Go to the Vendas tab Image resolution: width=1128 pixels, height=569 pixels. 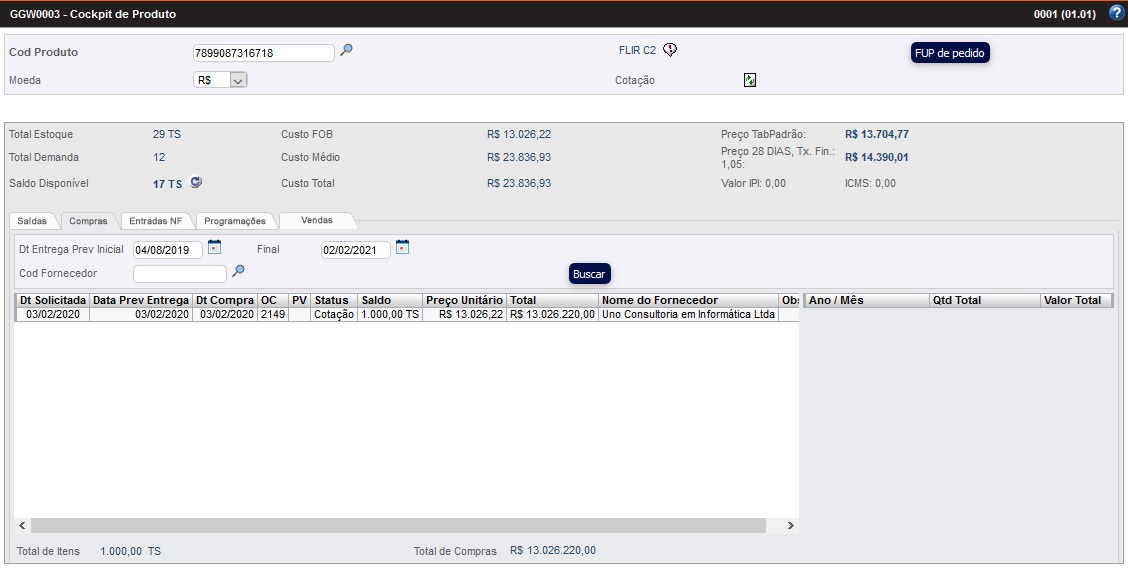click(317, 220)
